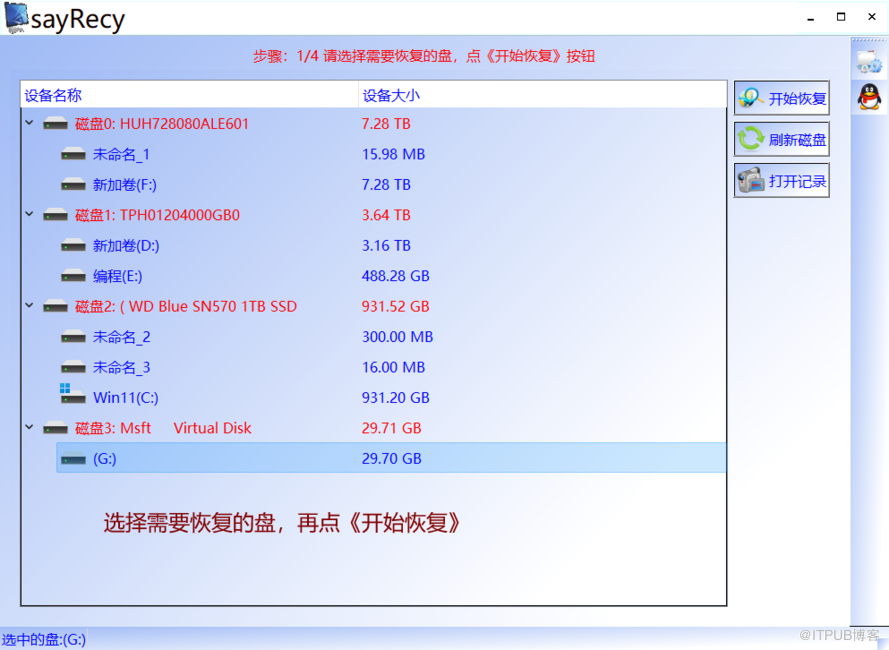Click the 3.64 TB size value
The image size is (889, 650).
pyautogui.click(x=386, y=215)
